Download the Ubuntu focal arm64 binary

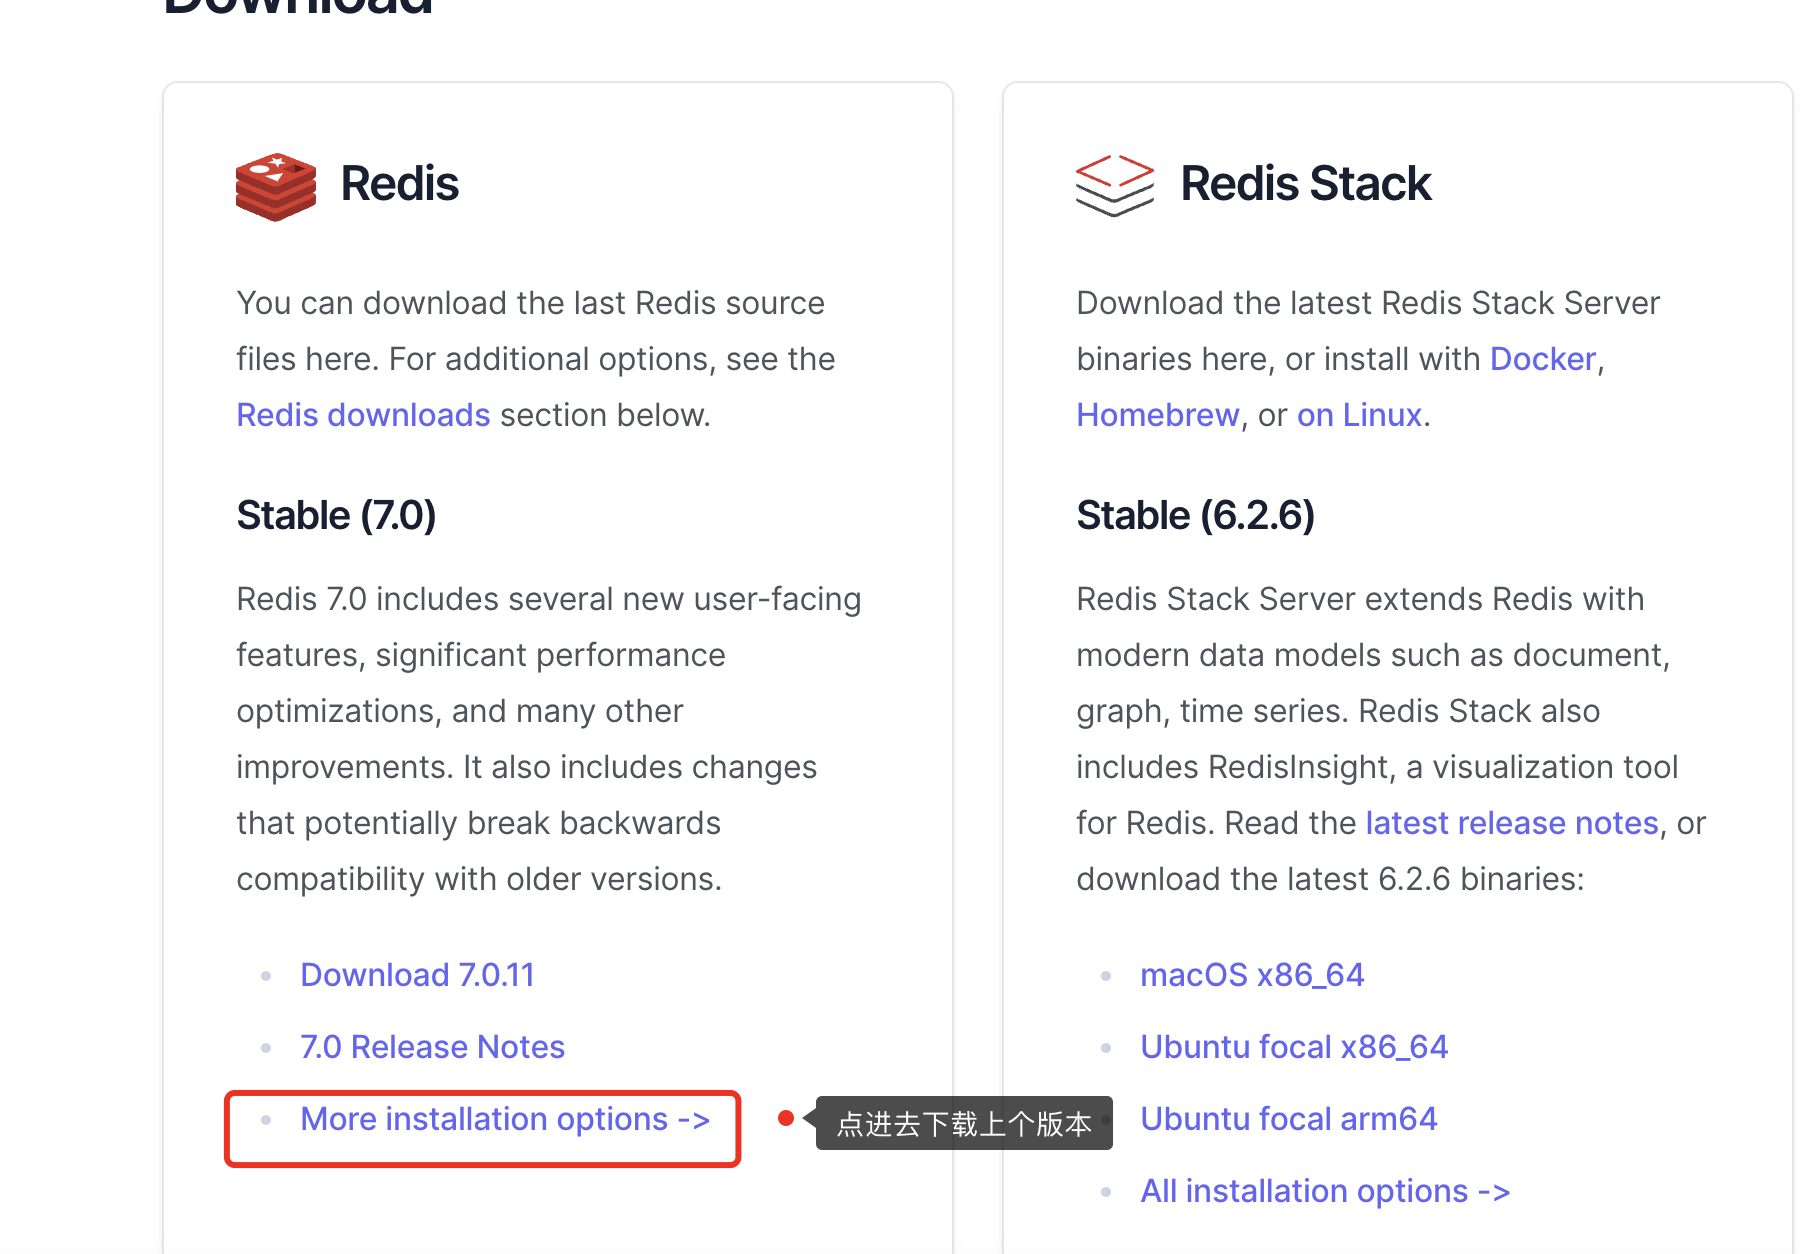tap(1289, 1119)
